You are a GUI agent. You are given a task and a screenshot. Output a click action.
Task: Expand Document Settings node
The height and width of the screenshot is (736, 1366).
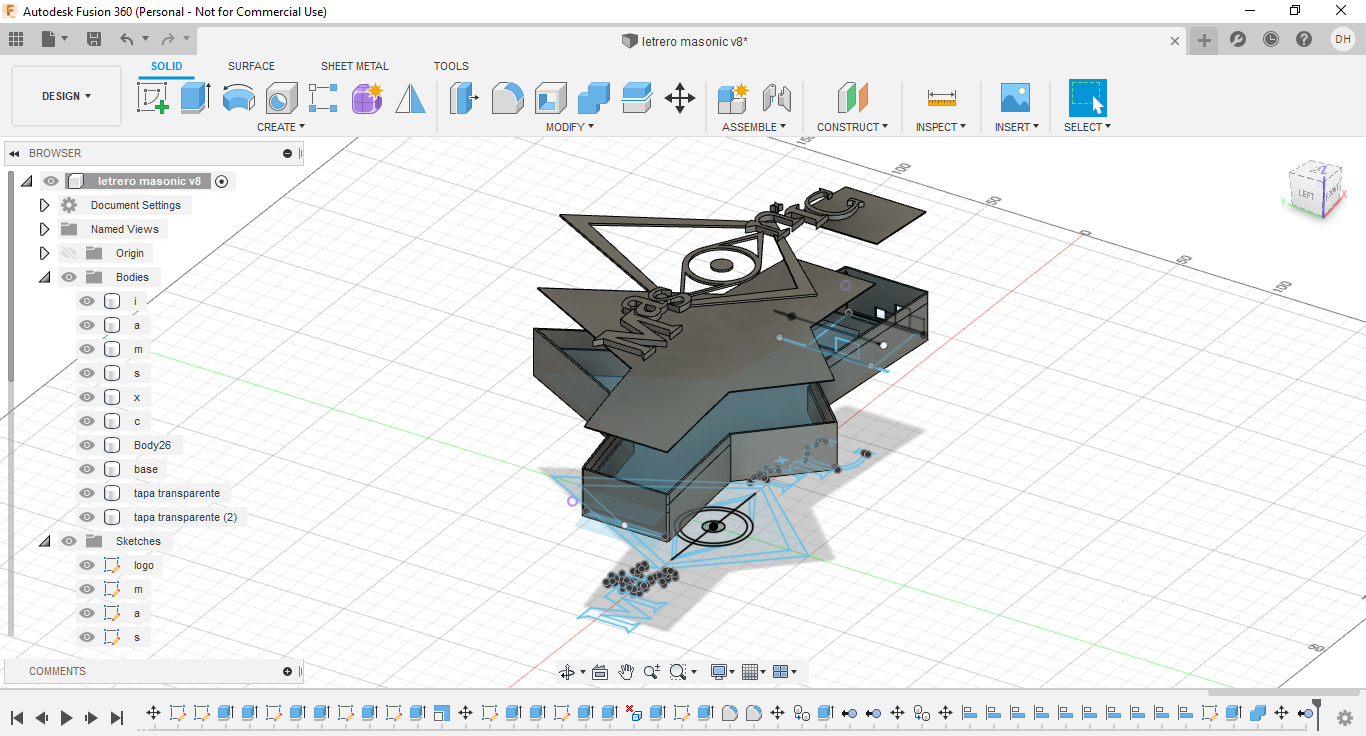click(x=44, y=205)
